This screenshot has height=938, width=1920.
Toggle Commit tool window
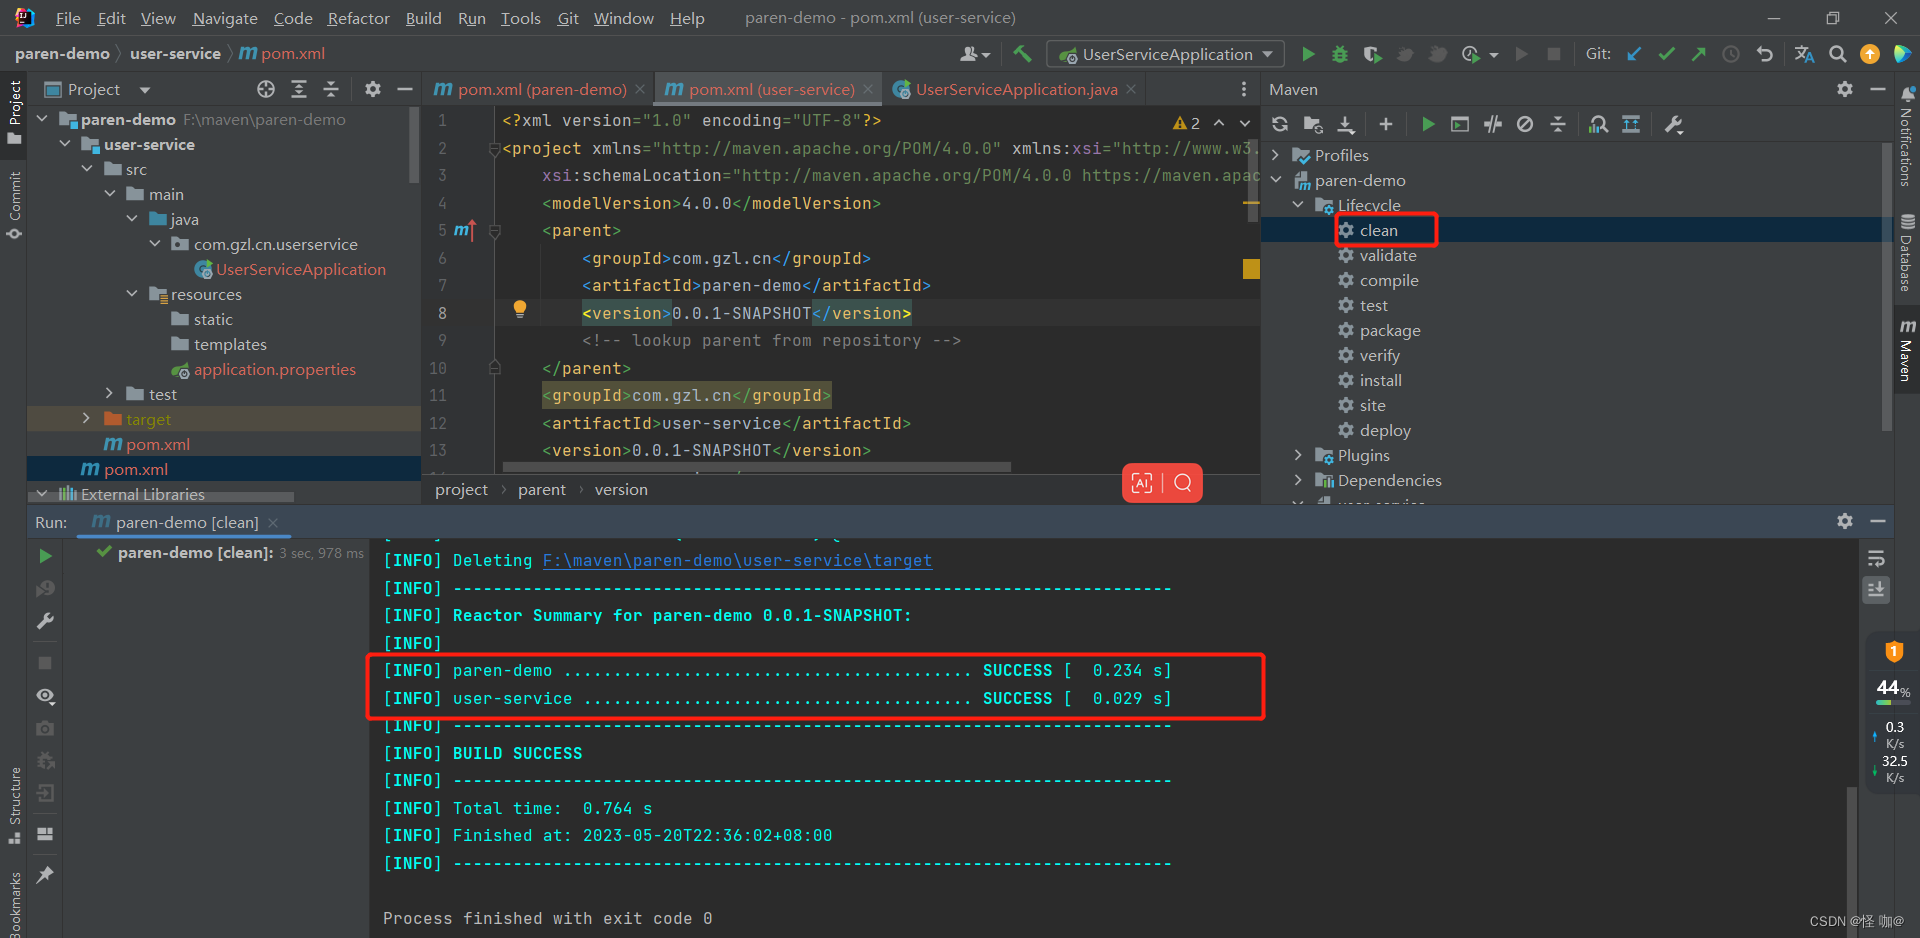pyautogui.click(x=14, y=205)
